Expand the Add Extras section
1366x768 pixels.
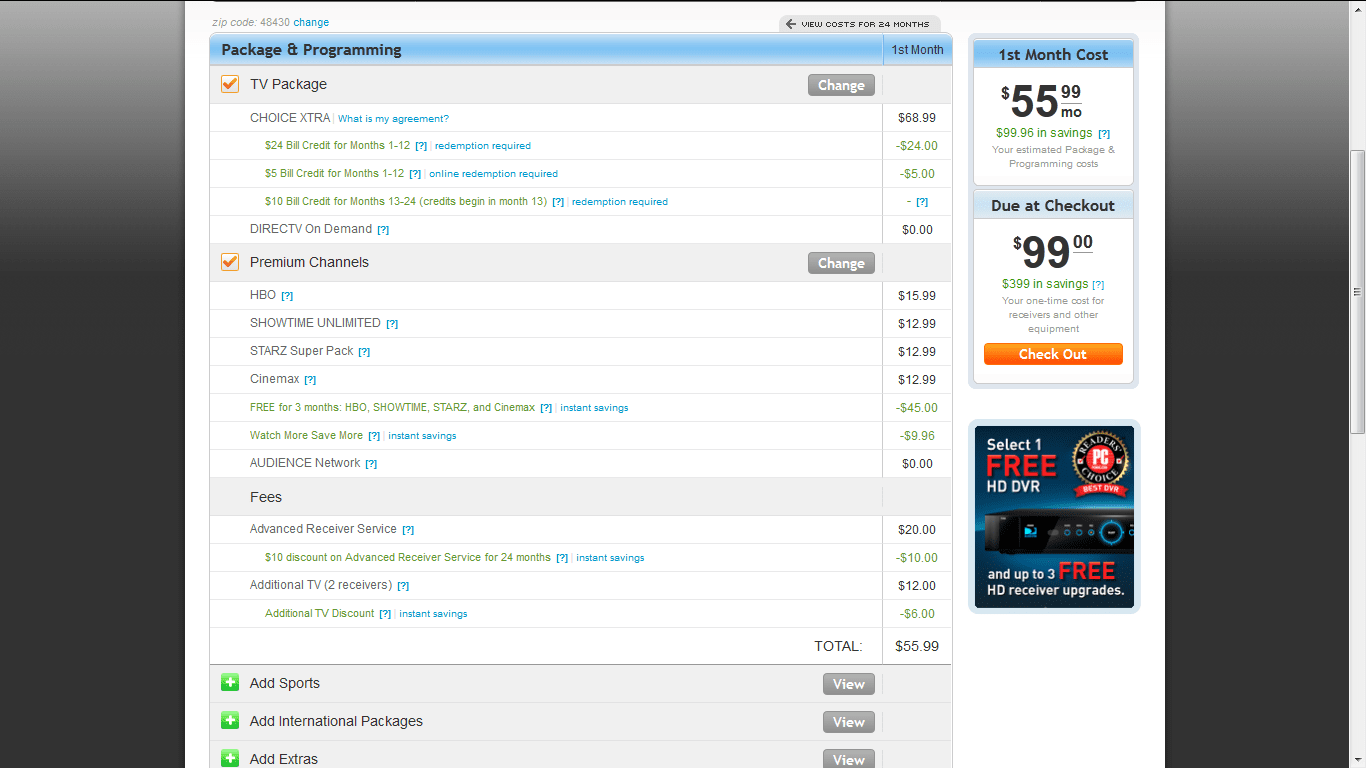click(230, 759)
